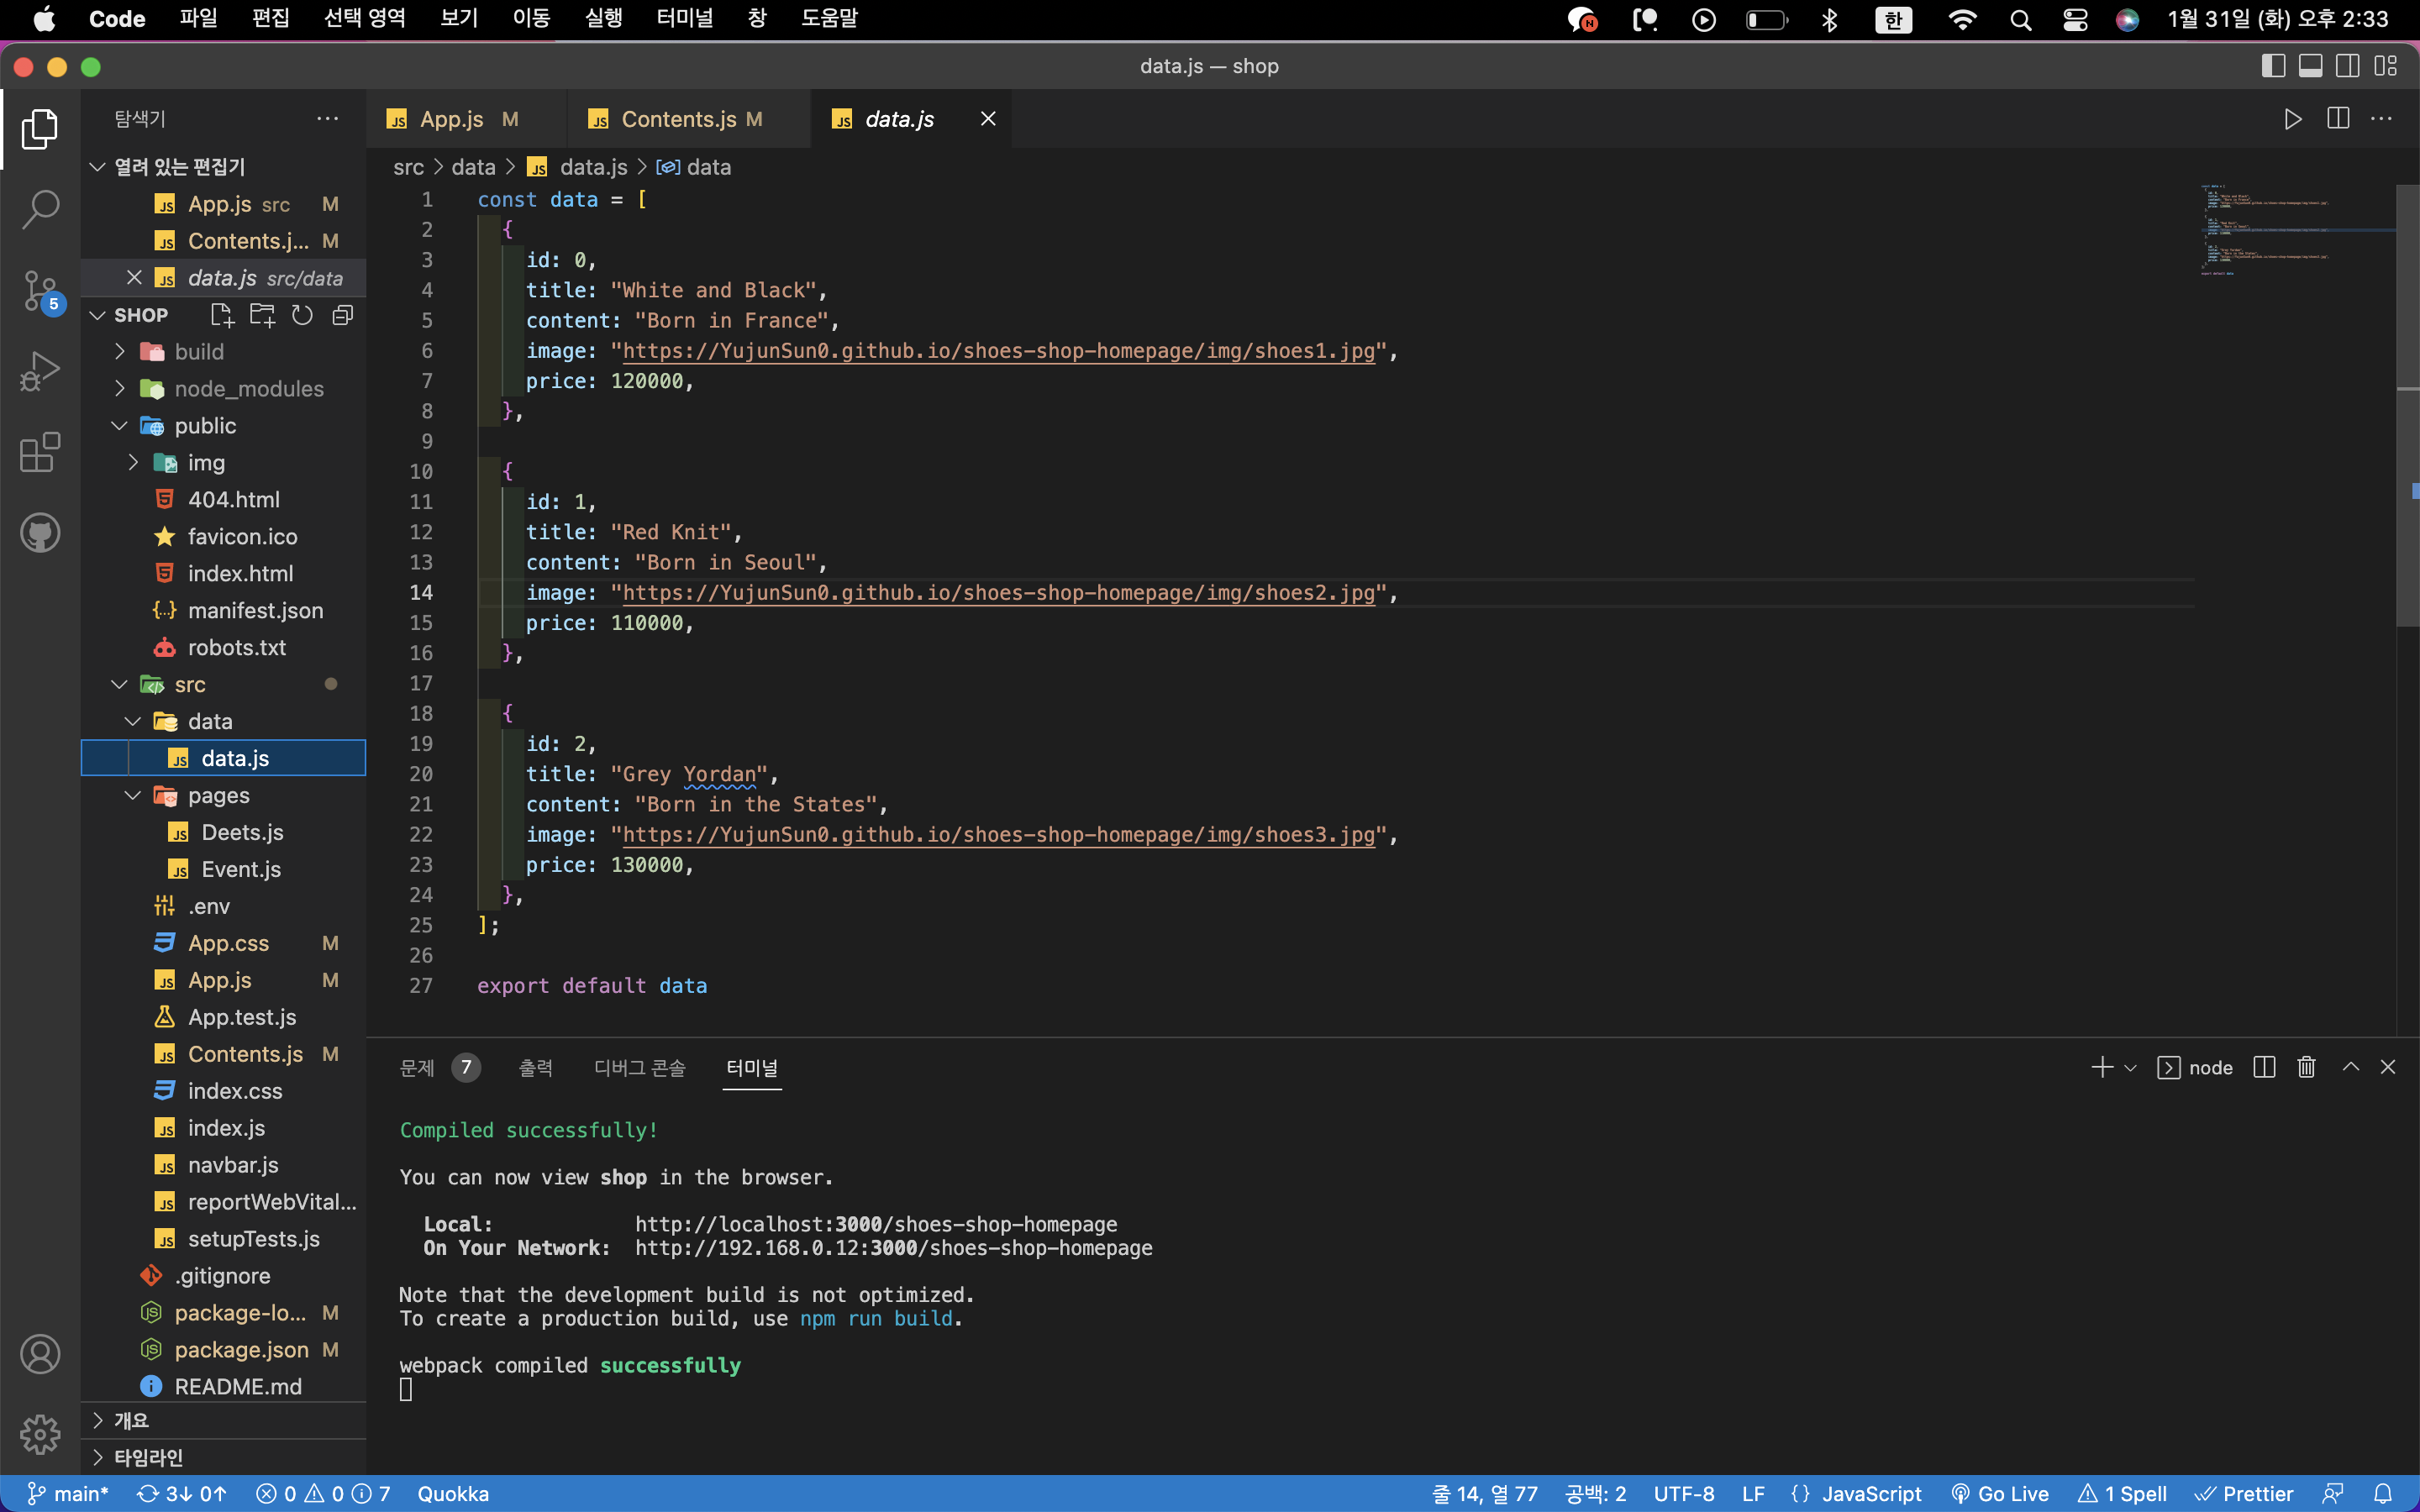The width and height of the screenshot is (2420, 1512).
Task: Click New Folder icon in SHOP header
Action: point(262,315)
